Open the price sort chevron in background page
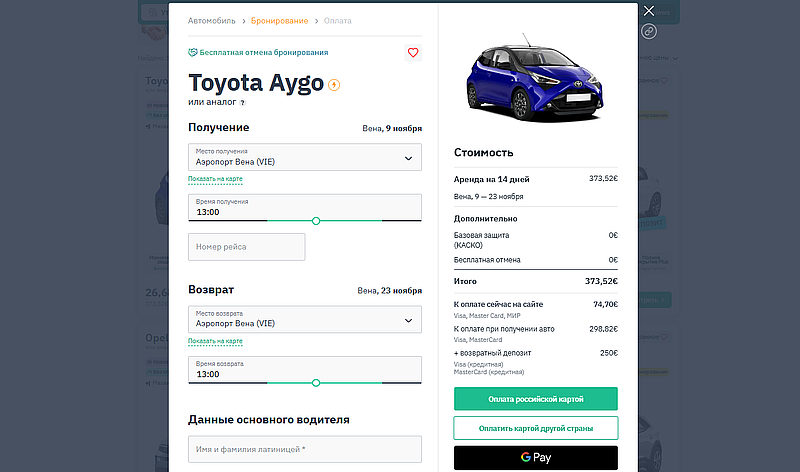The width and height of the screenshot is (800, 472). [x=675, y=58]
